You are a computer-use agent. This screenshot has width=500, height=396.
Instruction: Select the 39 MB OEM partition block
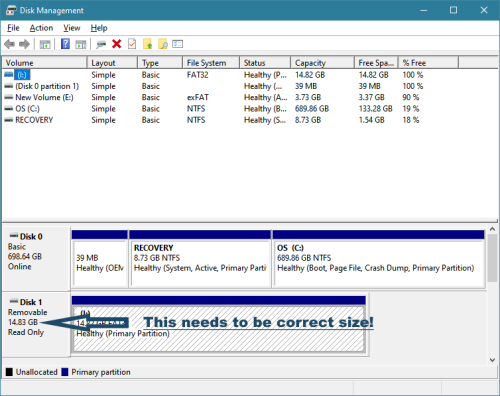click(100, 259)
